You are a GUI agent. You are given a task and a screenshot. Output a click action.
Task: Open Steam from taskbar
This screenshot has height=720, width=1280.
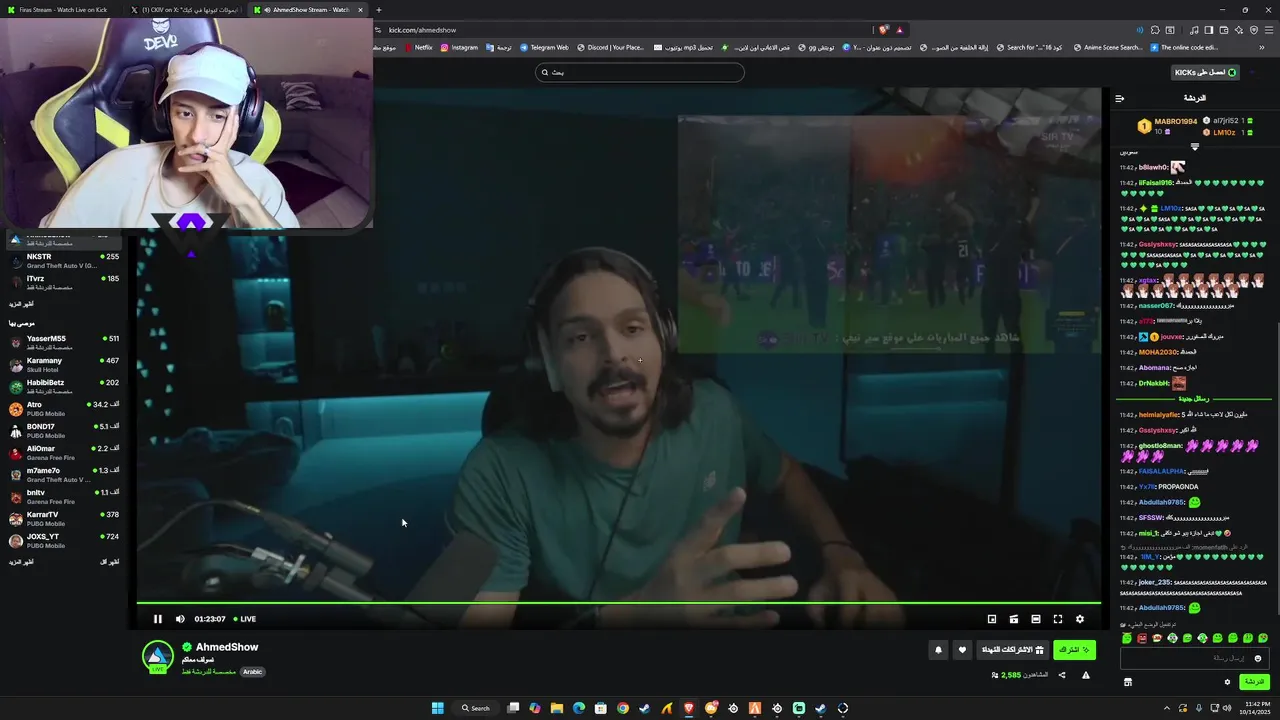pyautogui.click(x=645, y=708)
